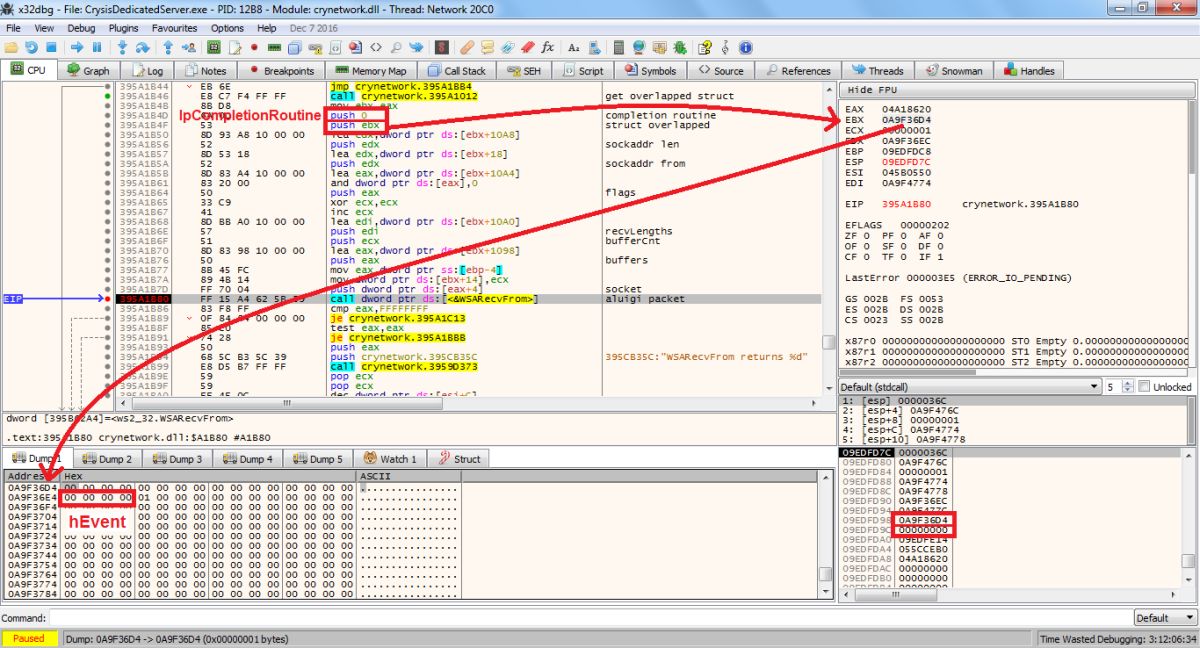This screenshot has height=648, width=1200.
Task: Search strings with the A icon
Action: 573,47
